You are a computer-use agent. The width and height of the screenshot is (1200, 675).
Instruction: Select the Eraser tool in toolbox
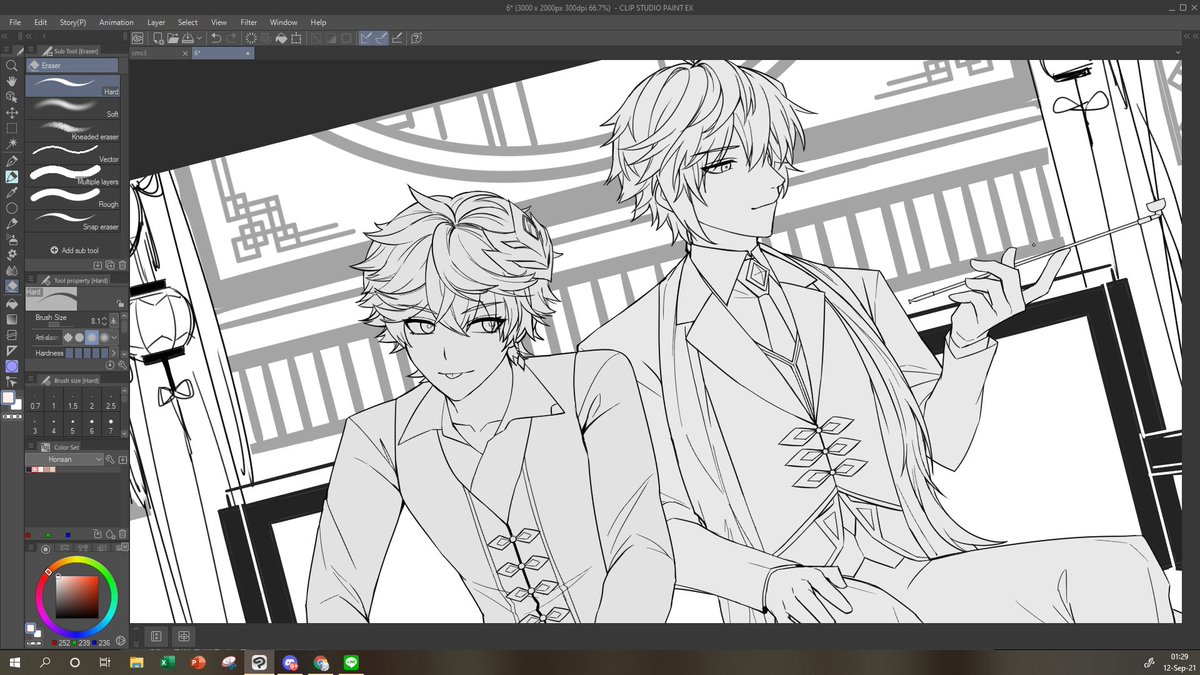pyautogui.click(x=12, y=285)
